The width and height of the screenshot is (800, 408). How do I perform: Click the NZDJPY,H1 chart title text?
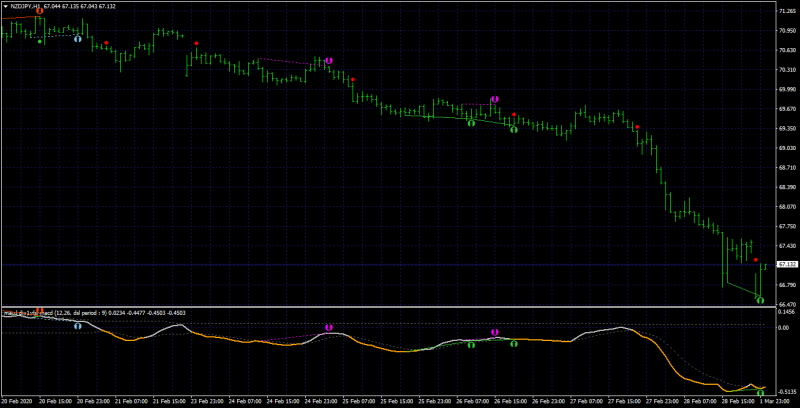tap(26, 6)
